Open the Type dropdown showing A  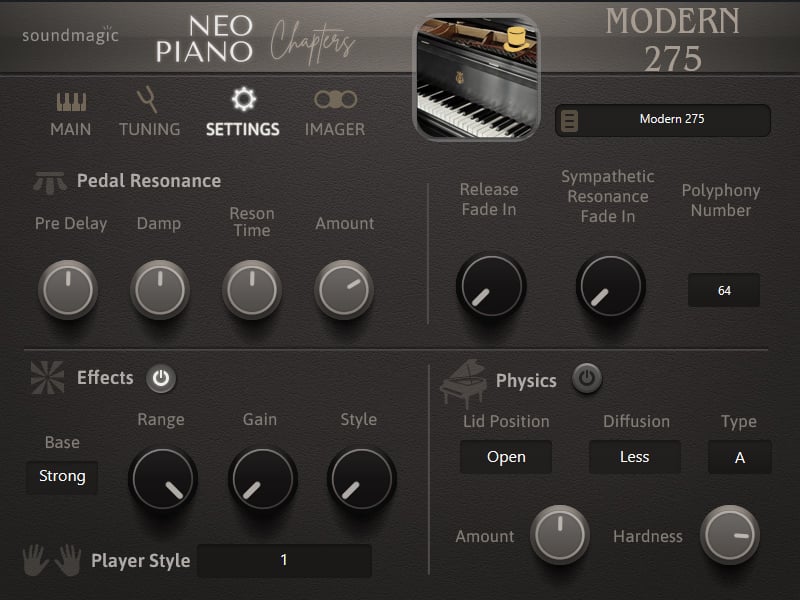point(739,457)
